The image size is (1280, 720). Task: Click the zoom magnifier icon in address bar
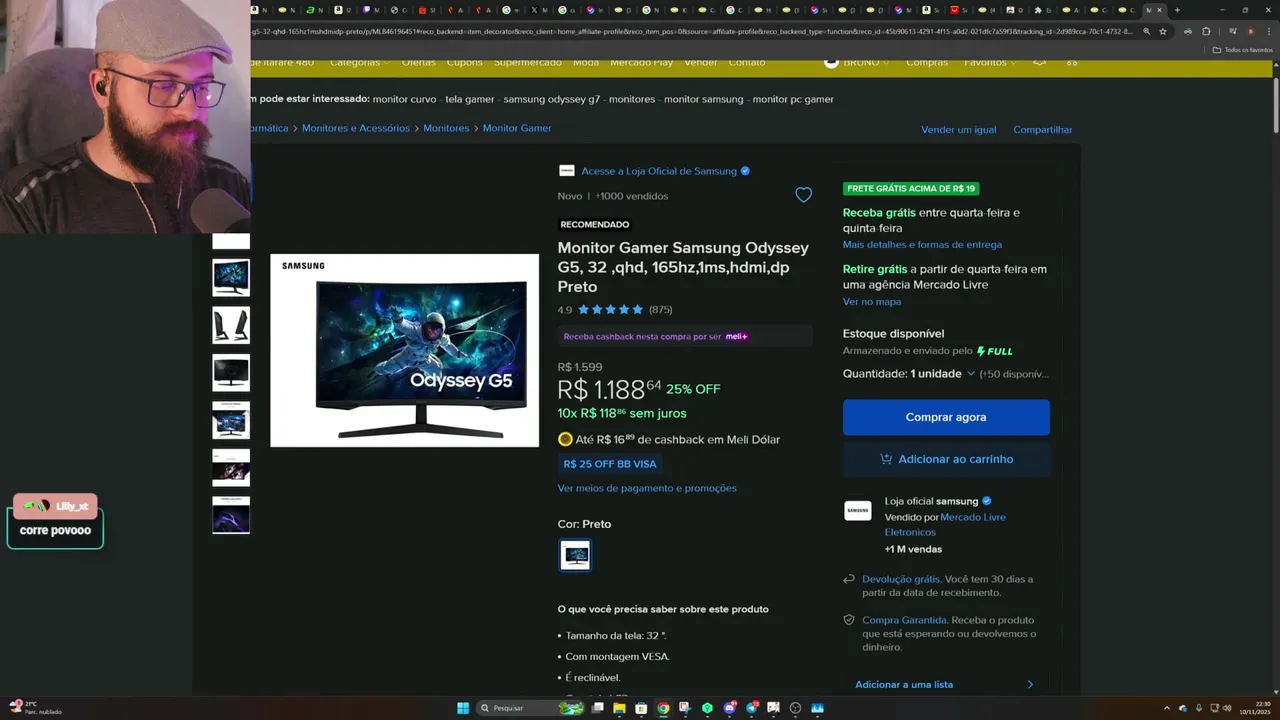(x=1145, y=31)
